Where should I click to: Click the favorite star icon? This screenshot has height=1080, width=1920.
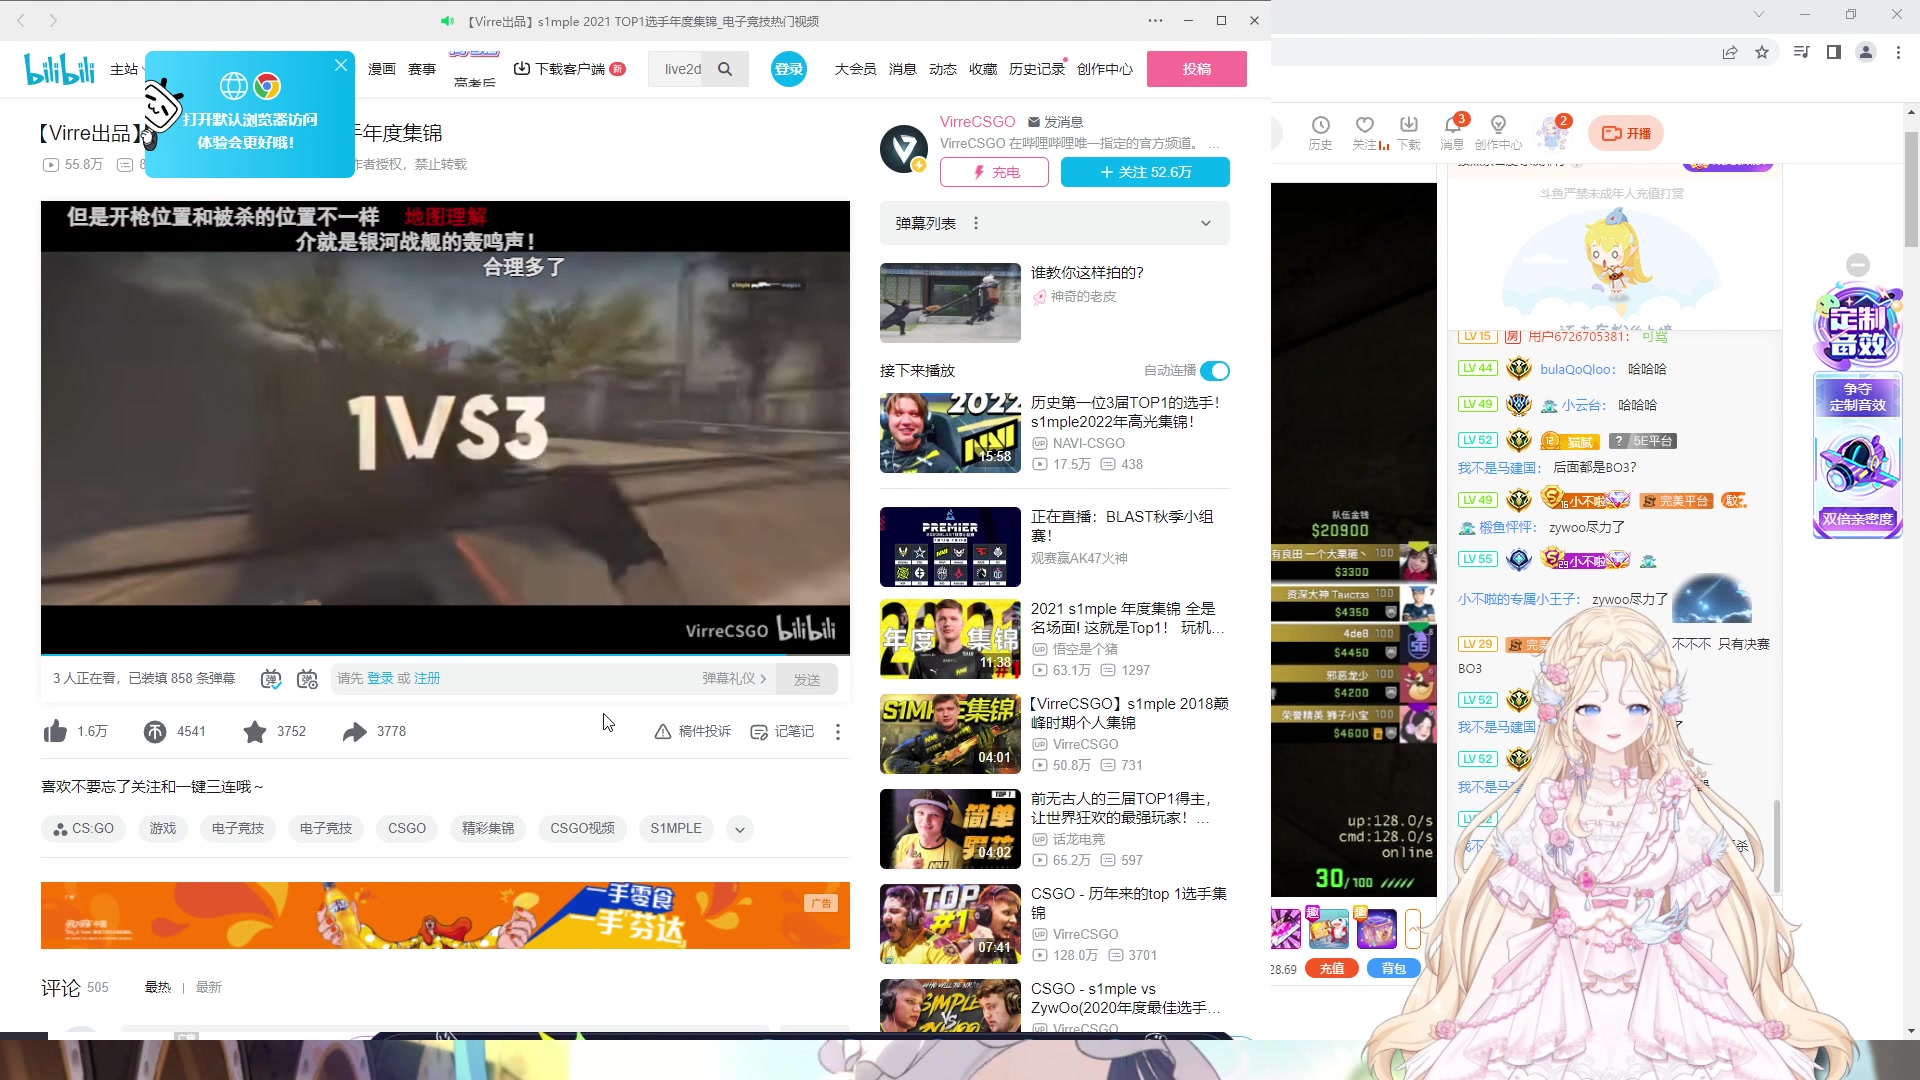click(x=255, y=731)
